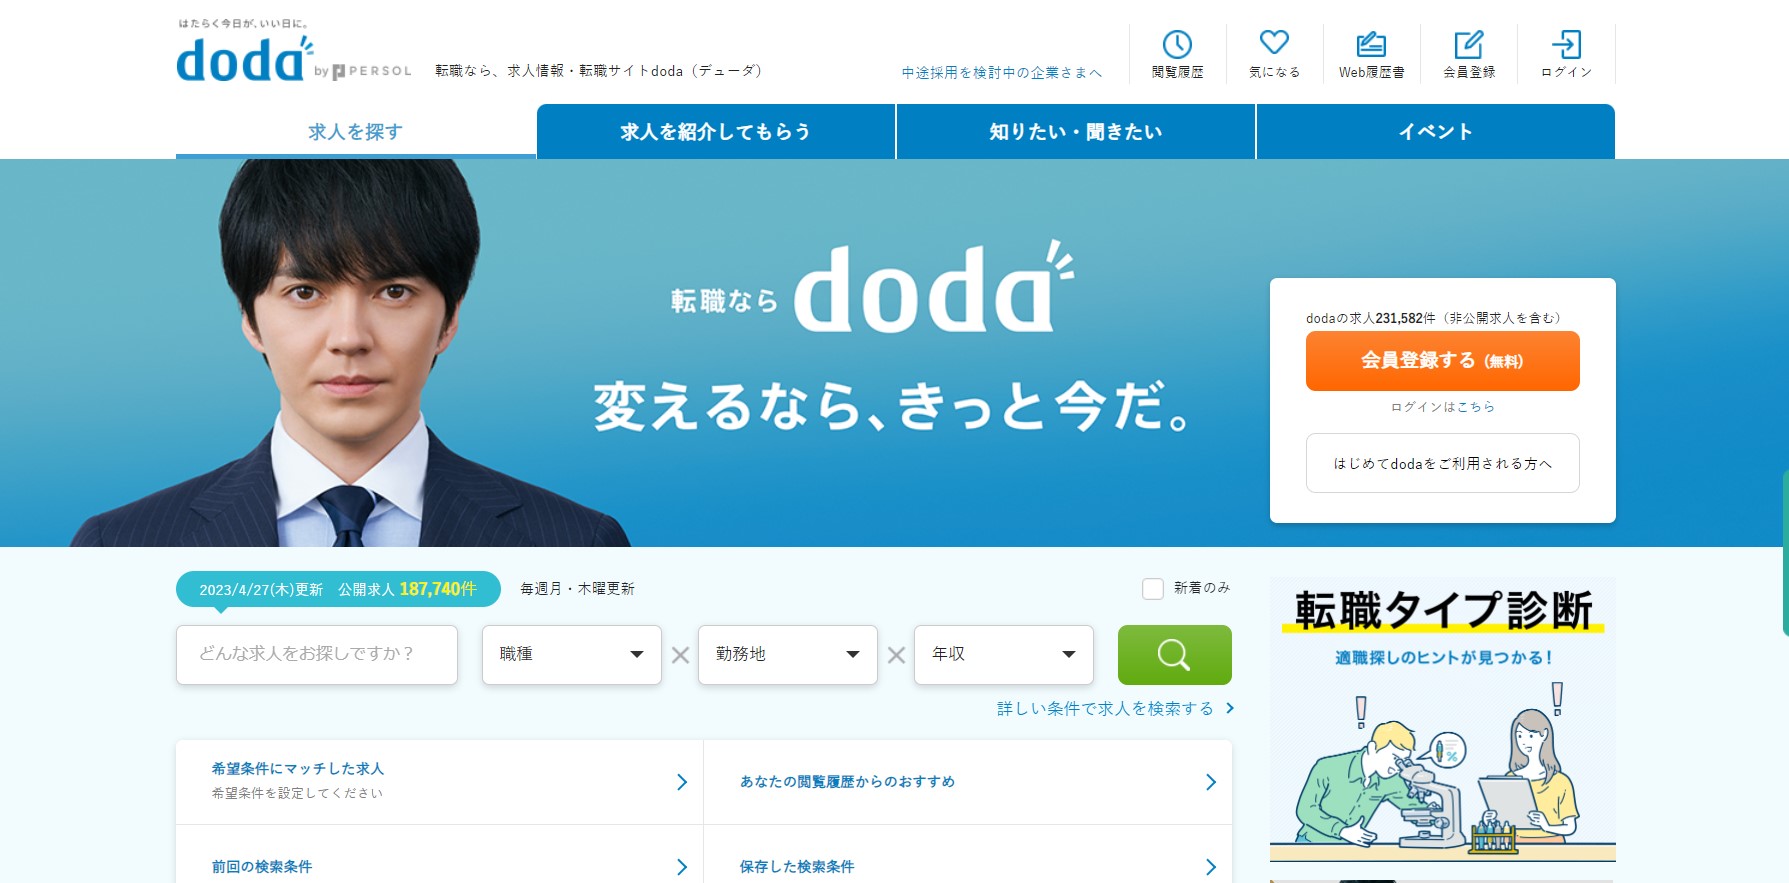The height and width of the screenshot is (883, 1789).
Task: Click chevron next to 保存した検索条件
Action: click(x=1211, y=867)
